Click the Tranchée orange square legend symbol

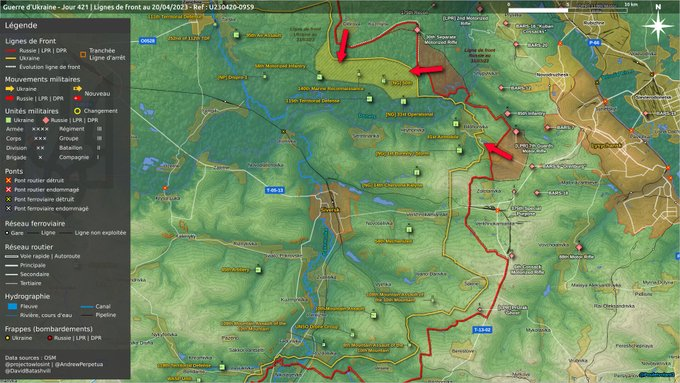[x=83, y=54]
